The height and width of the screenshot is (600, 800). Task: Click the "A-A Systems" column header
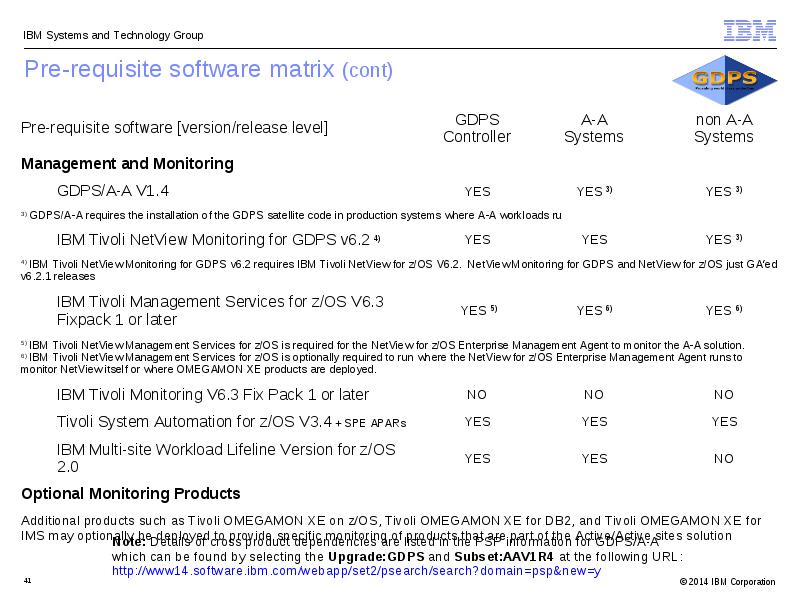tap(594, 128)
